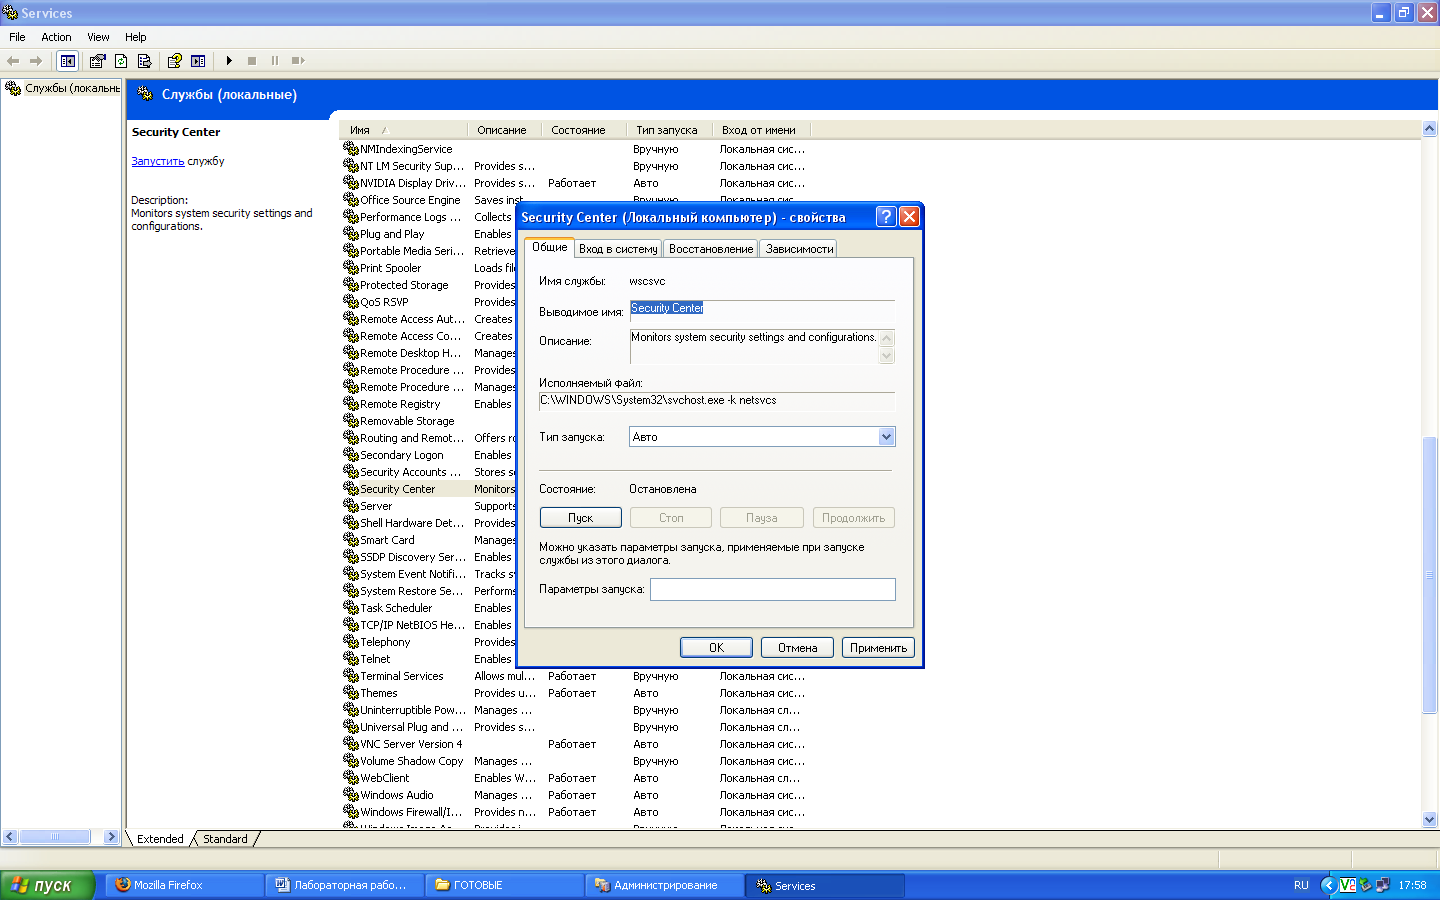
Task: Open the Администрирование taskbar button
Action: [x=665, y=885]
